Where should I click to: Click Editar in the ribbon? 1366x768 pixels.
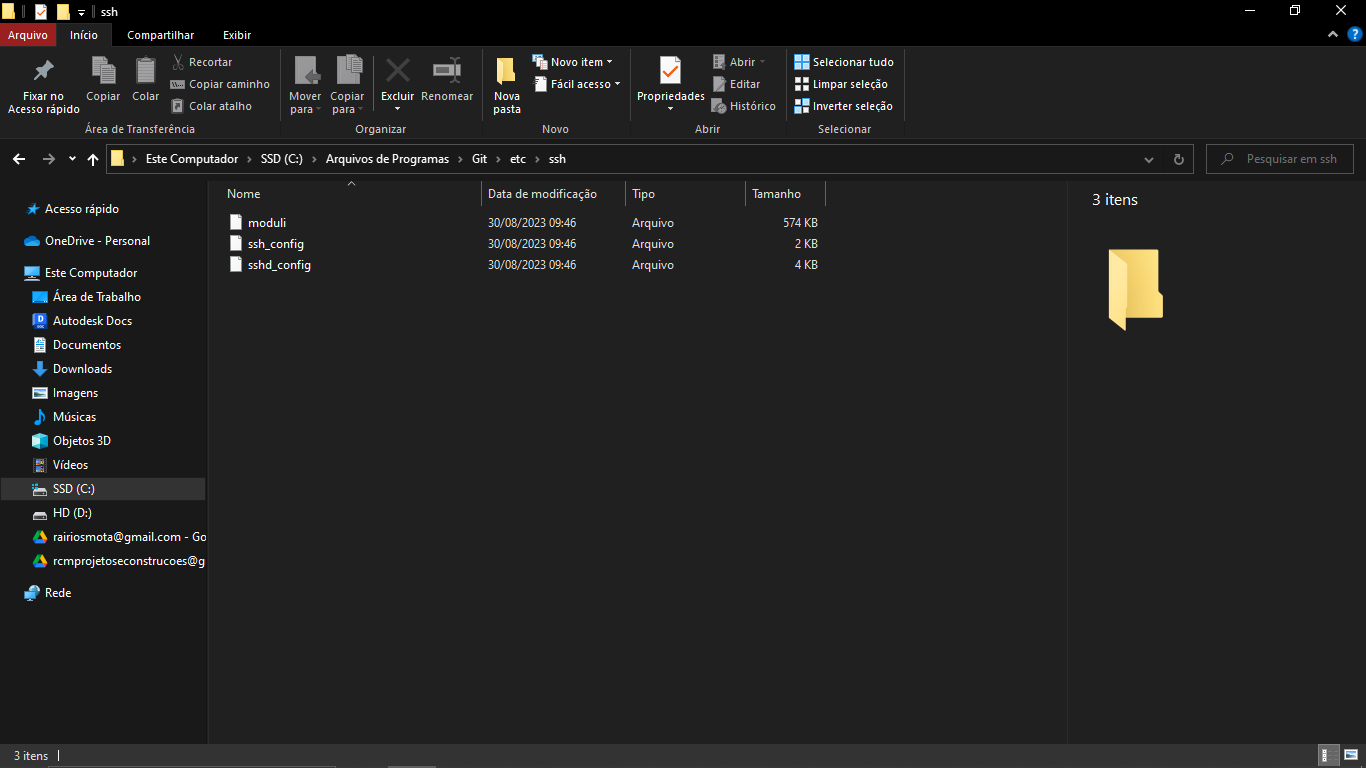(736, 84)
